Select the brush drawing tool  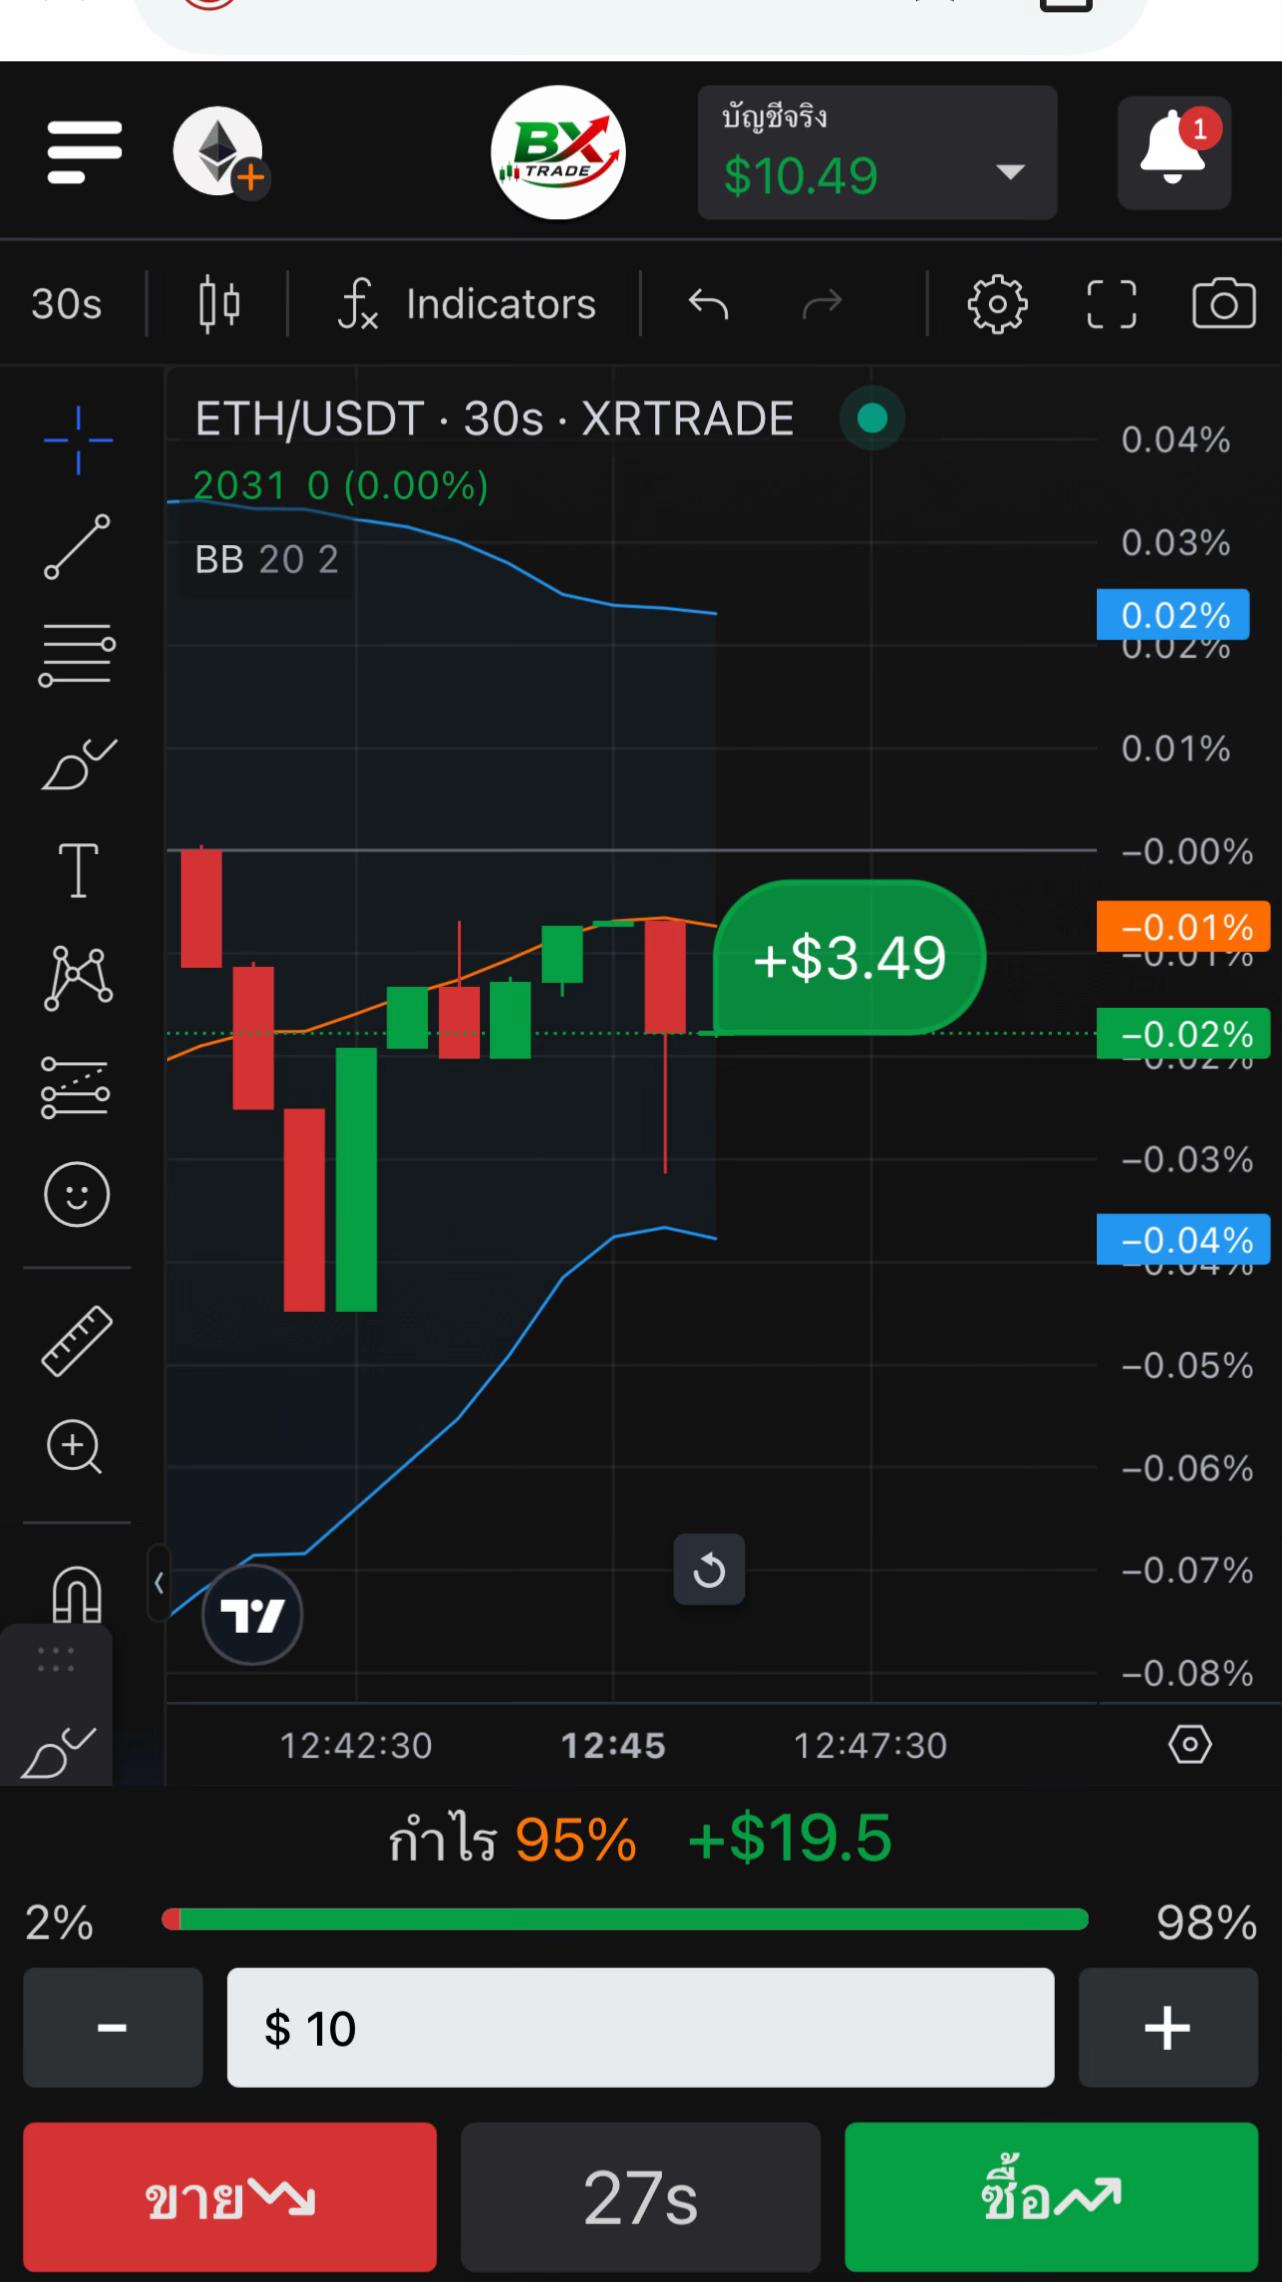point(78,765)
